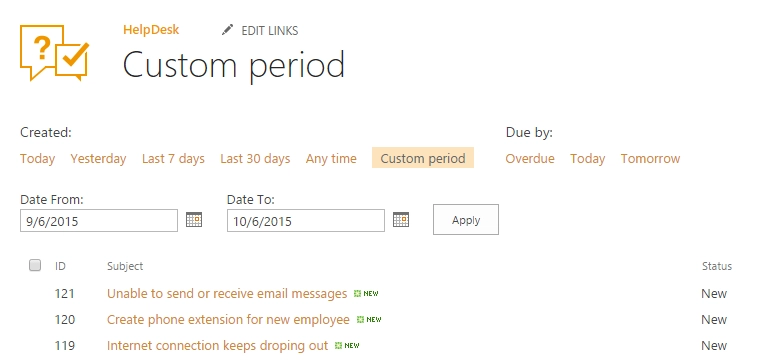Open the Date From calendar picker
This screenshot has width=774, height=360.
coord(194,219)
